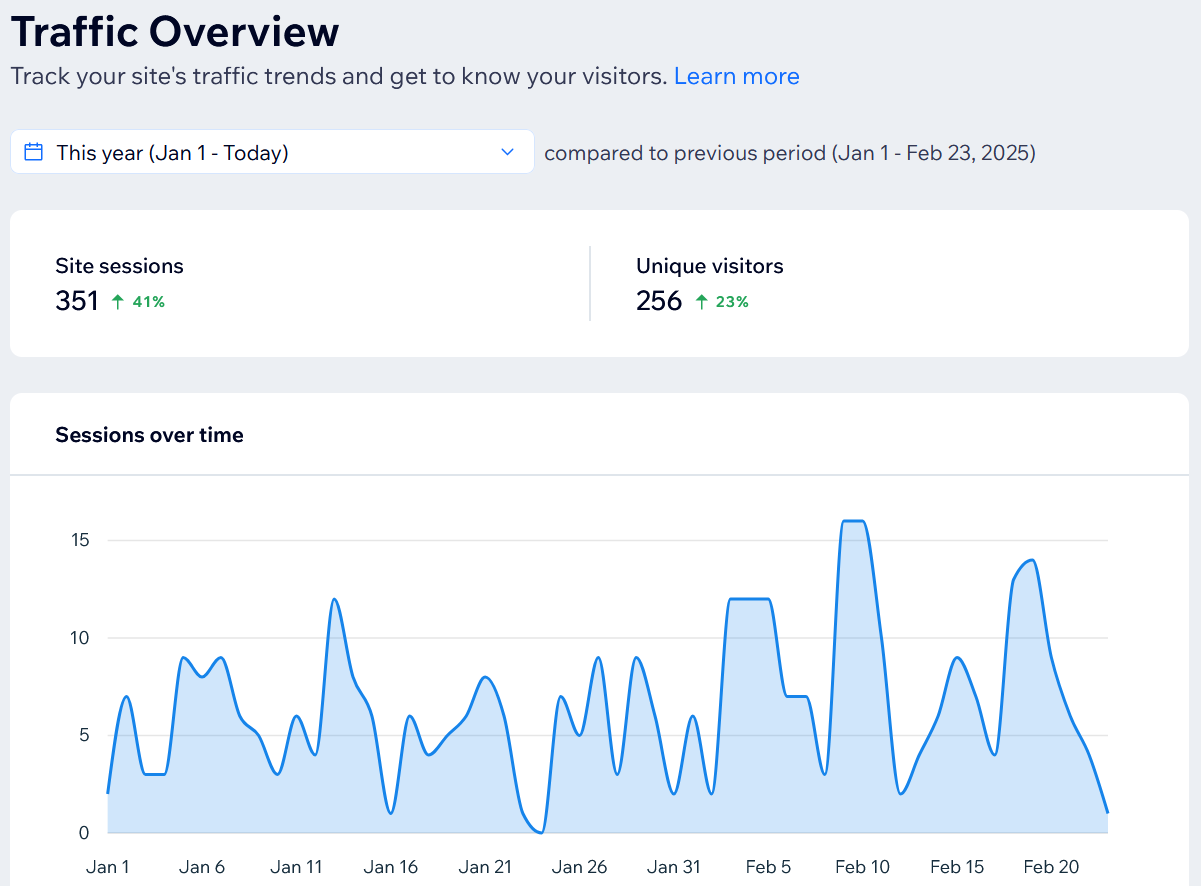The height and width of the screenshot is (886, 1201).
Task: Select the 'Unique visitors' metric
Action: click(709, 266)
